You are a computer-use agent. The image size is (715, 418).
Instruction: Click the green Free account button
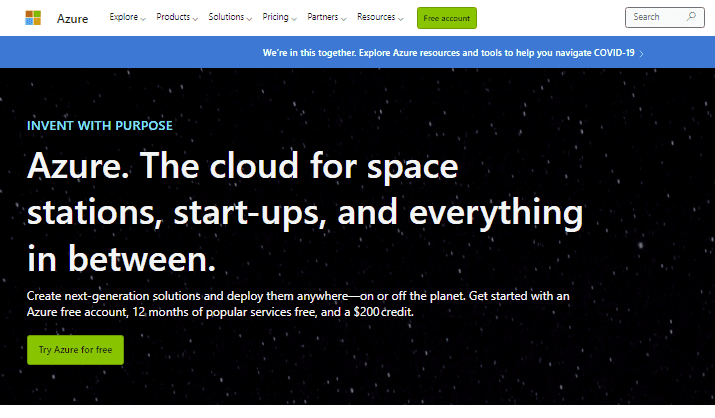[446, 18]
